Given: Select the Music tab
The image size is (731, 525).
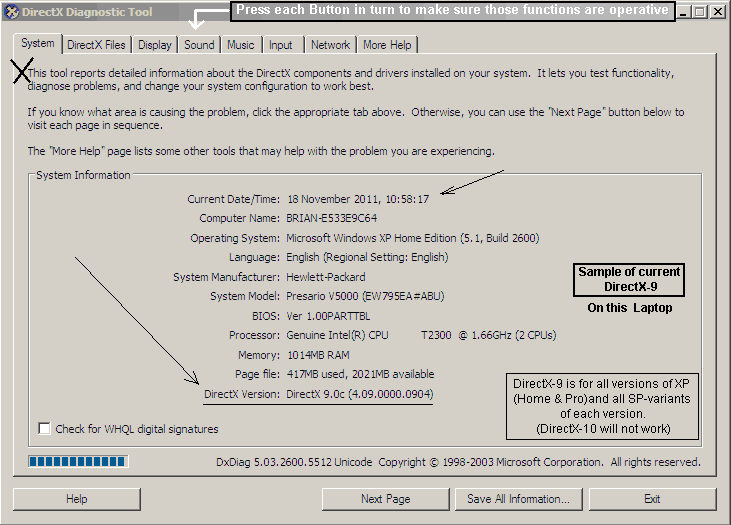Looking at the screenshot, I should [241, 45].
